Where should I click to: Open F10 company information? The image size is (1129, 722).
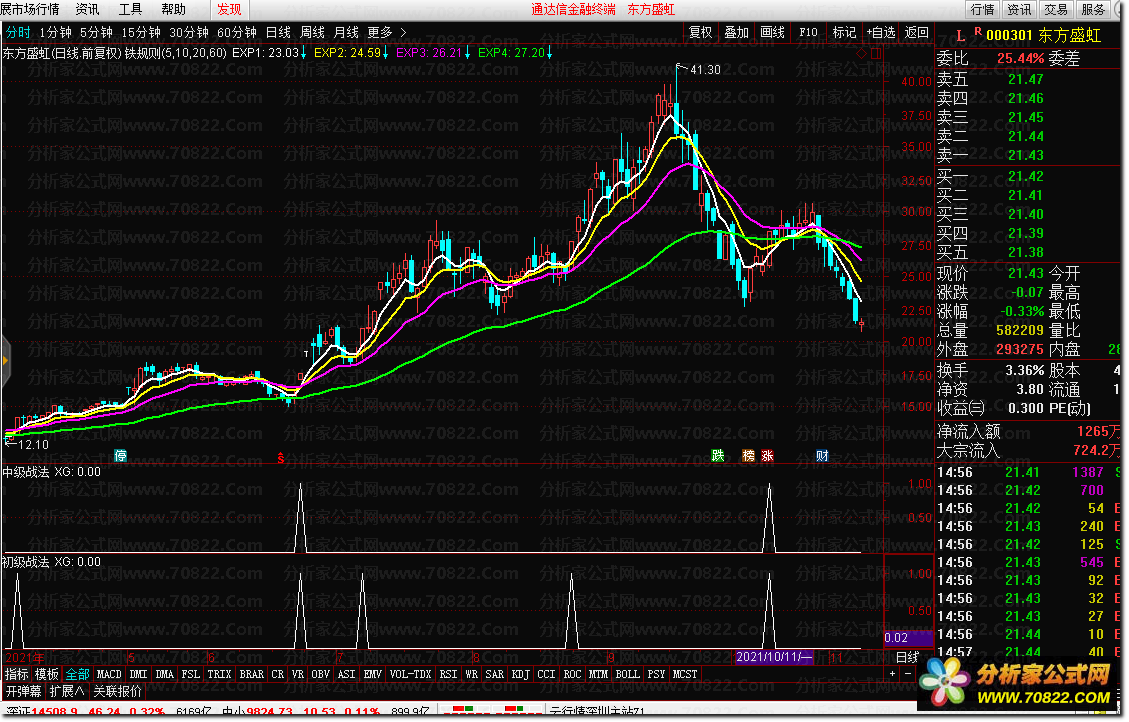pyautogui.click(x=808, y=32)
